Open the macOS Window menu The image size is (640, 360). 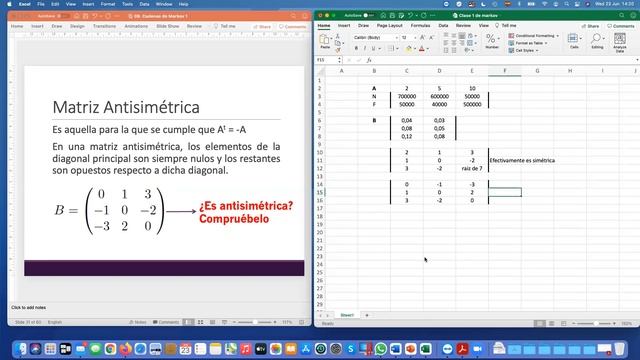point(164,4)
